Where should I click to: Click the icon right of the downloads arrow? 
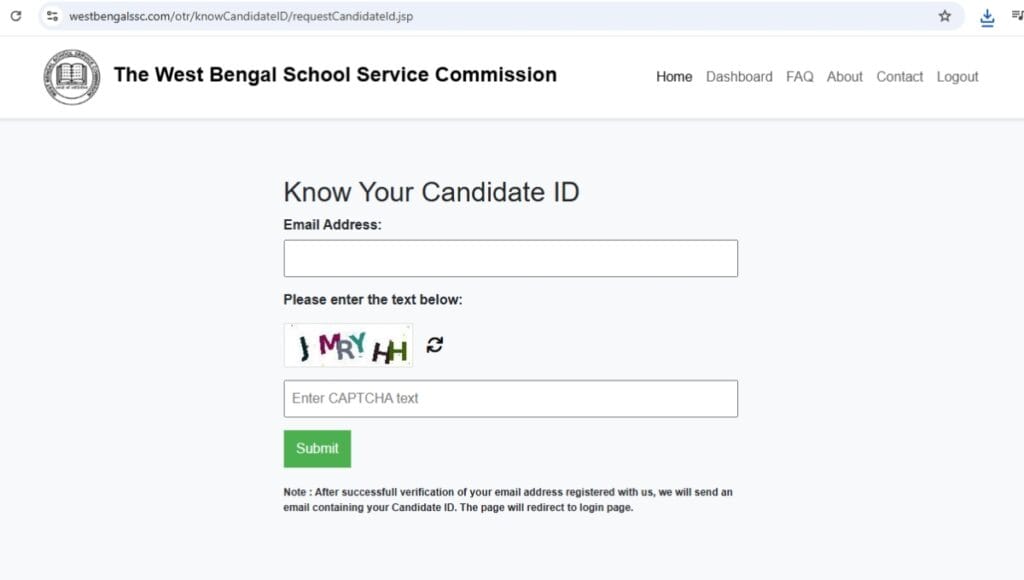[1015, 16]
